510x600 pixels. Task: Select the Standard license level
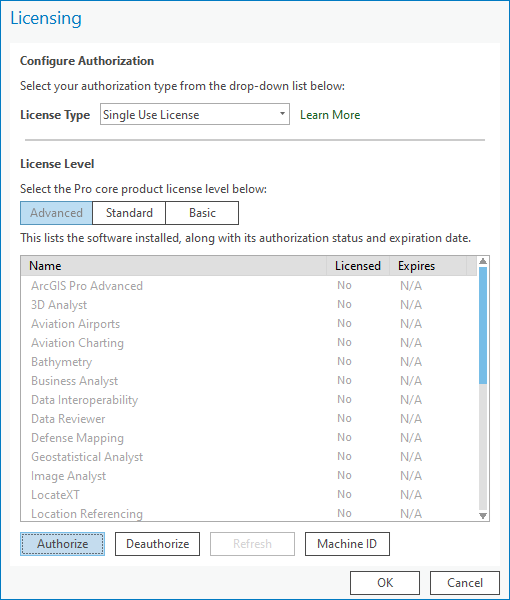(129, 213)
